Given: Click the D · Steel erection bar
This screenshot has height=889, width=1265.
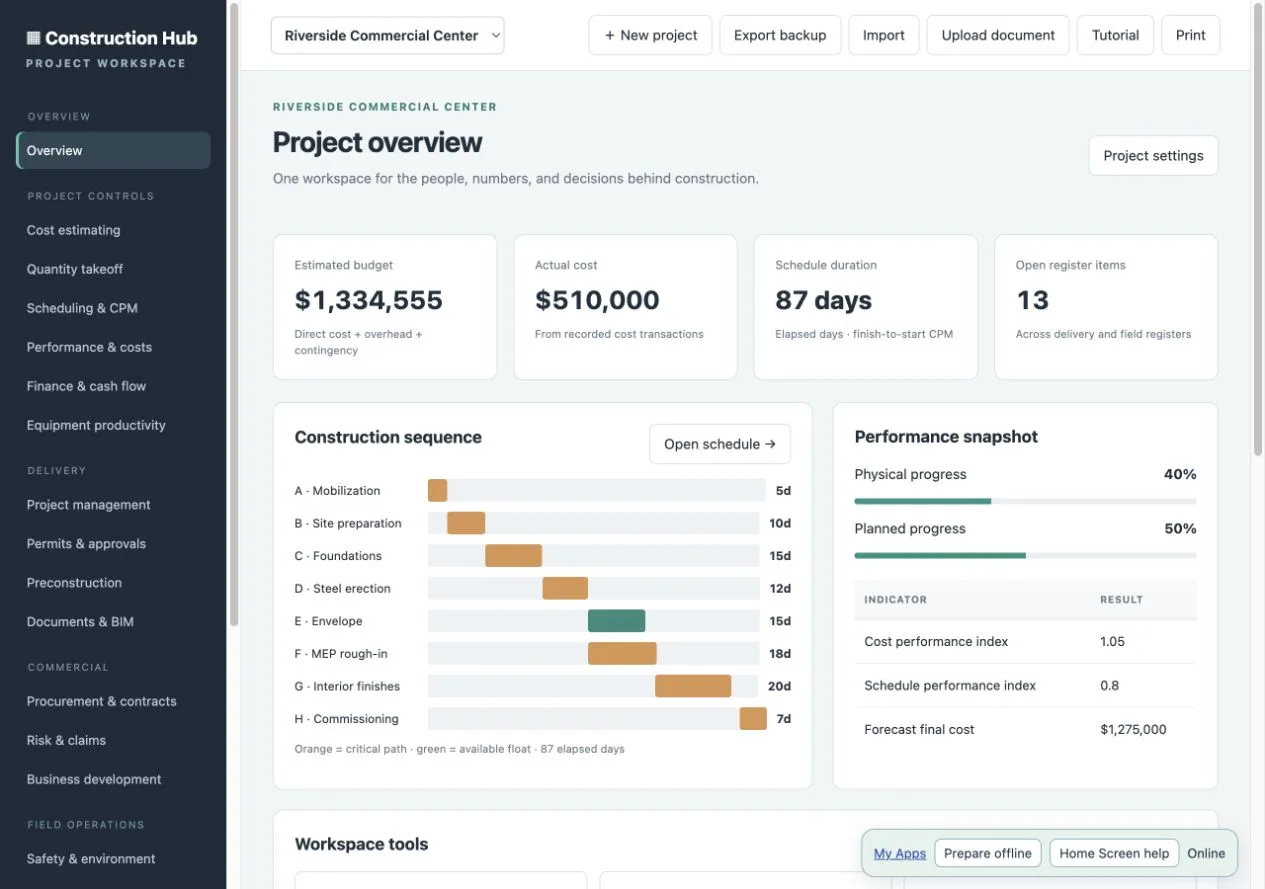Looking at the screenshot, I should tap(565, 588).
